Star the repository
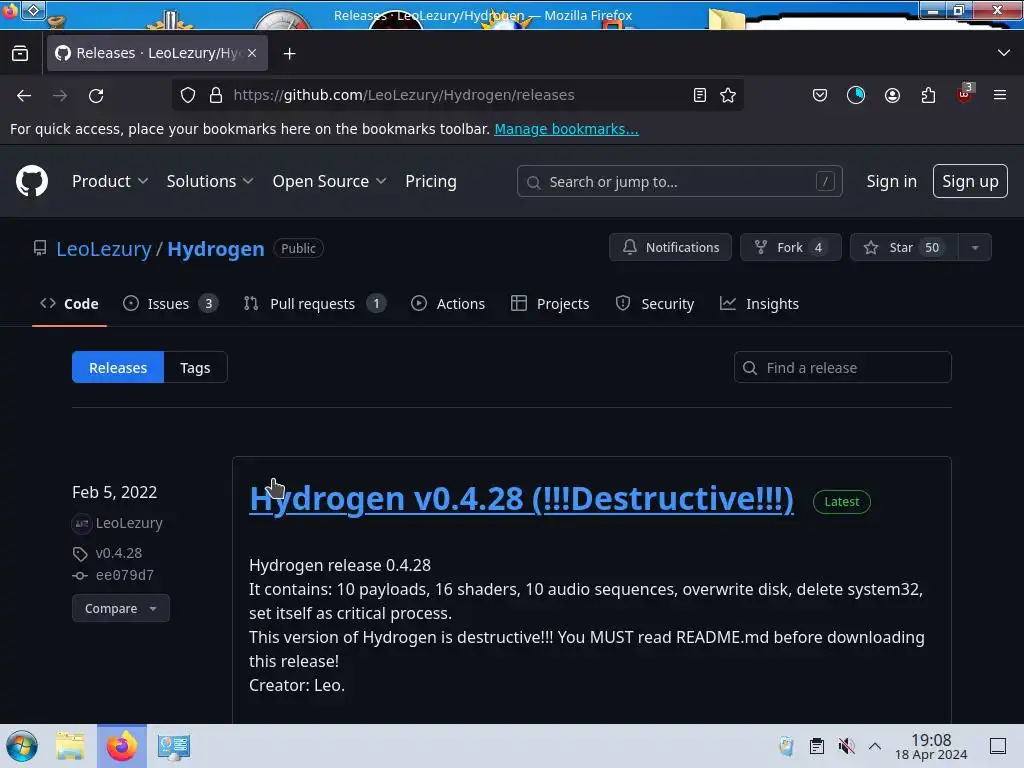1024x768 pixels. (x=904, y=248)
